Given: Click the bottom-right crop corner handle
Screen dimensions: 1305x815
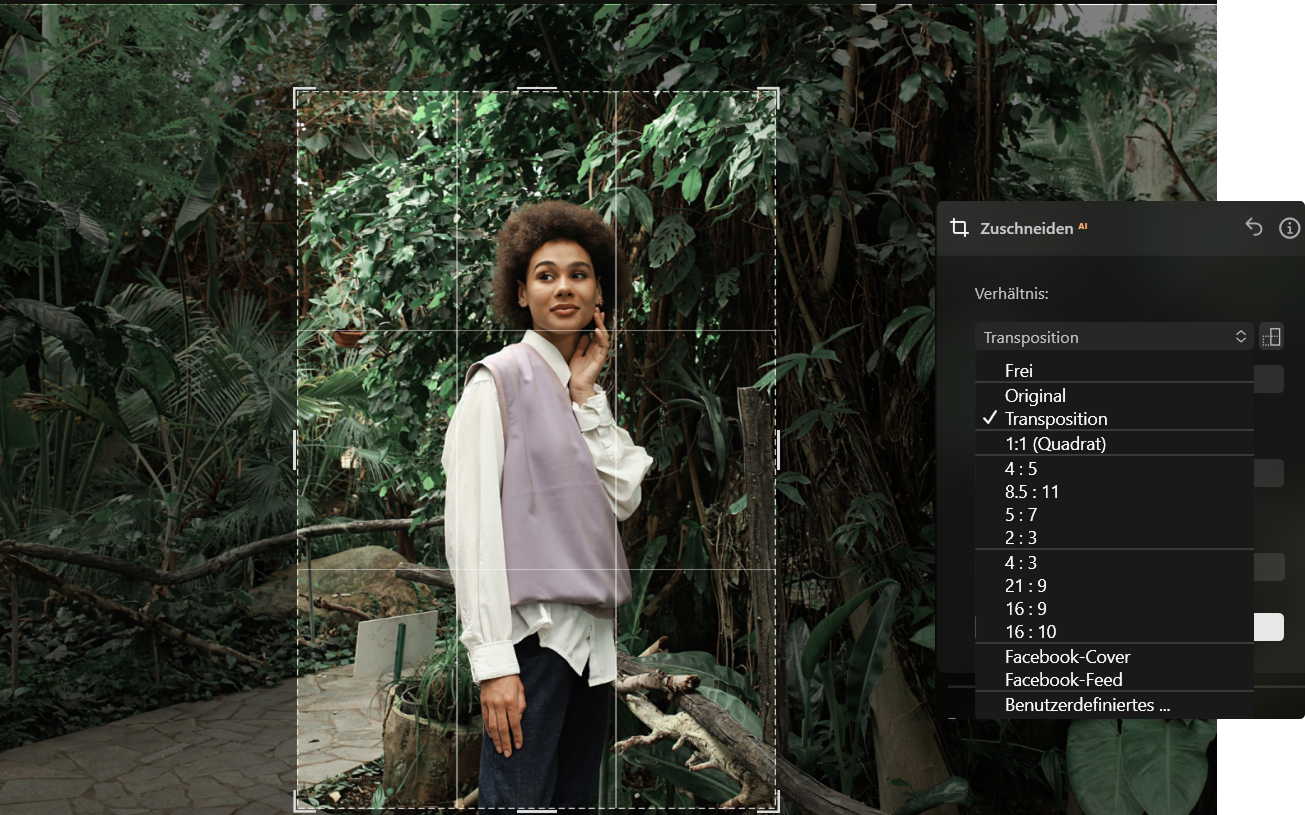Looking at the screenshot, I should click(769, 800).
